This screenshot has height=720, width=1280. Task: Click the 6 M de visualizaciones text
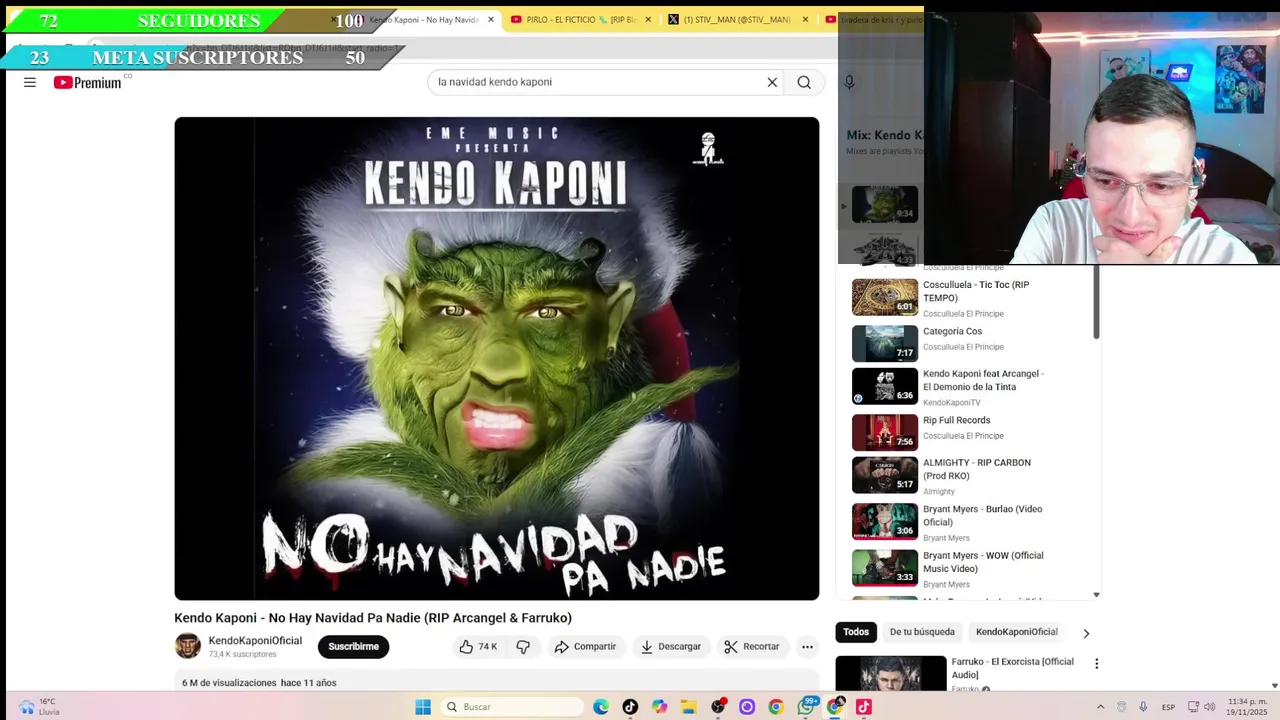229,683
